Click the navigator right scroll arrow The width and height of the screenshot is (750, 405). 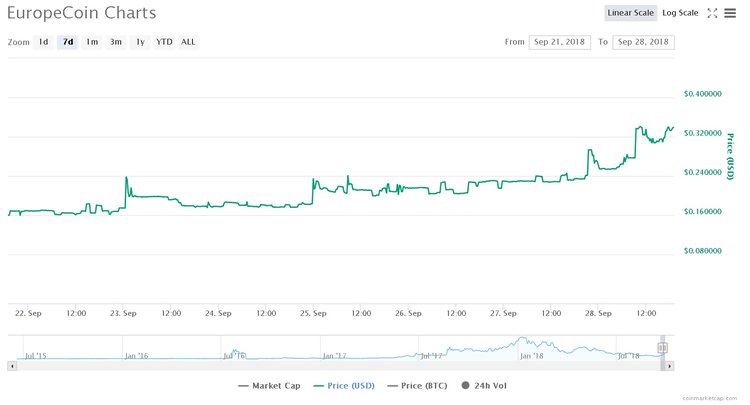tap(669, 366)
